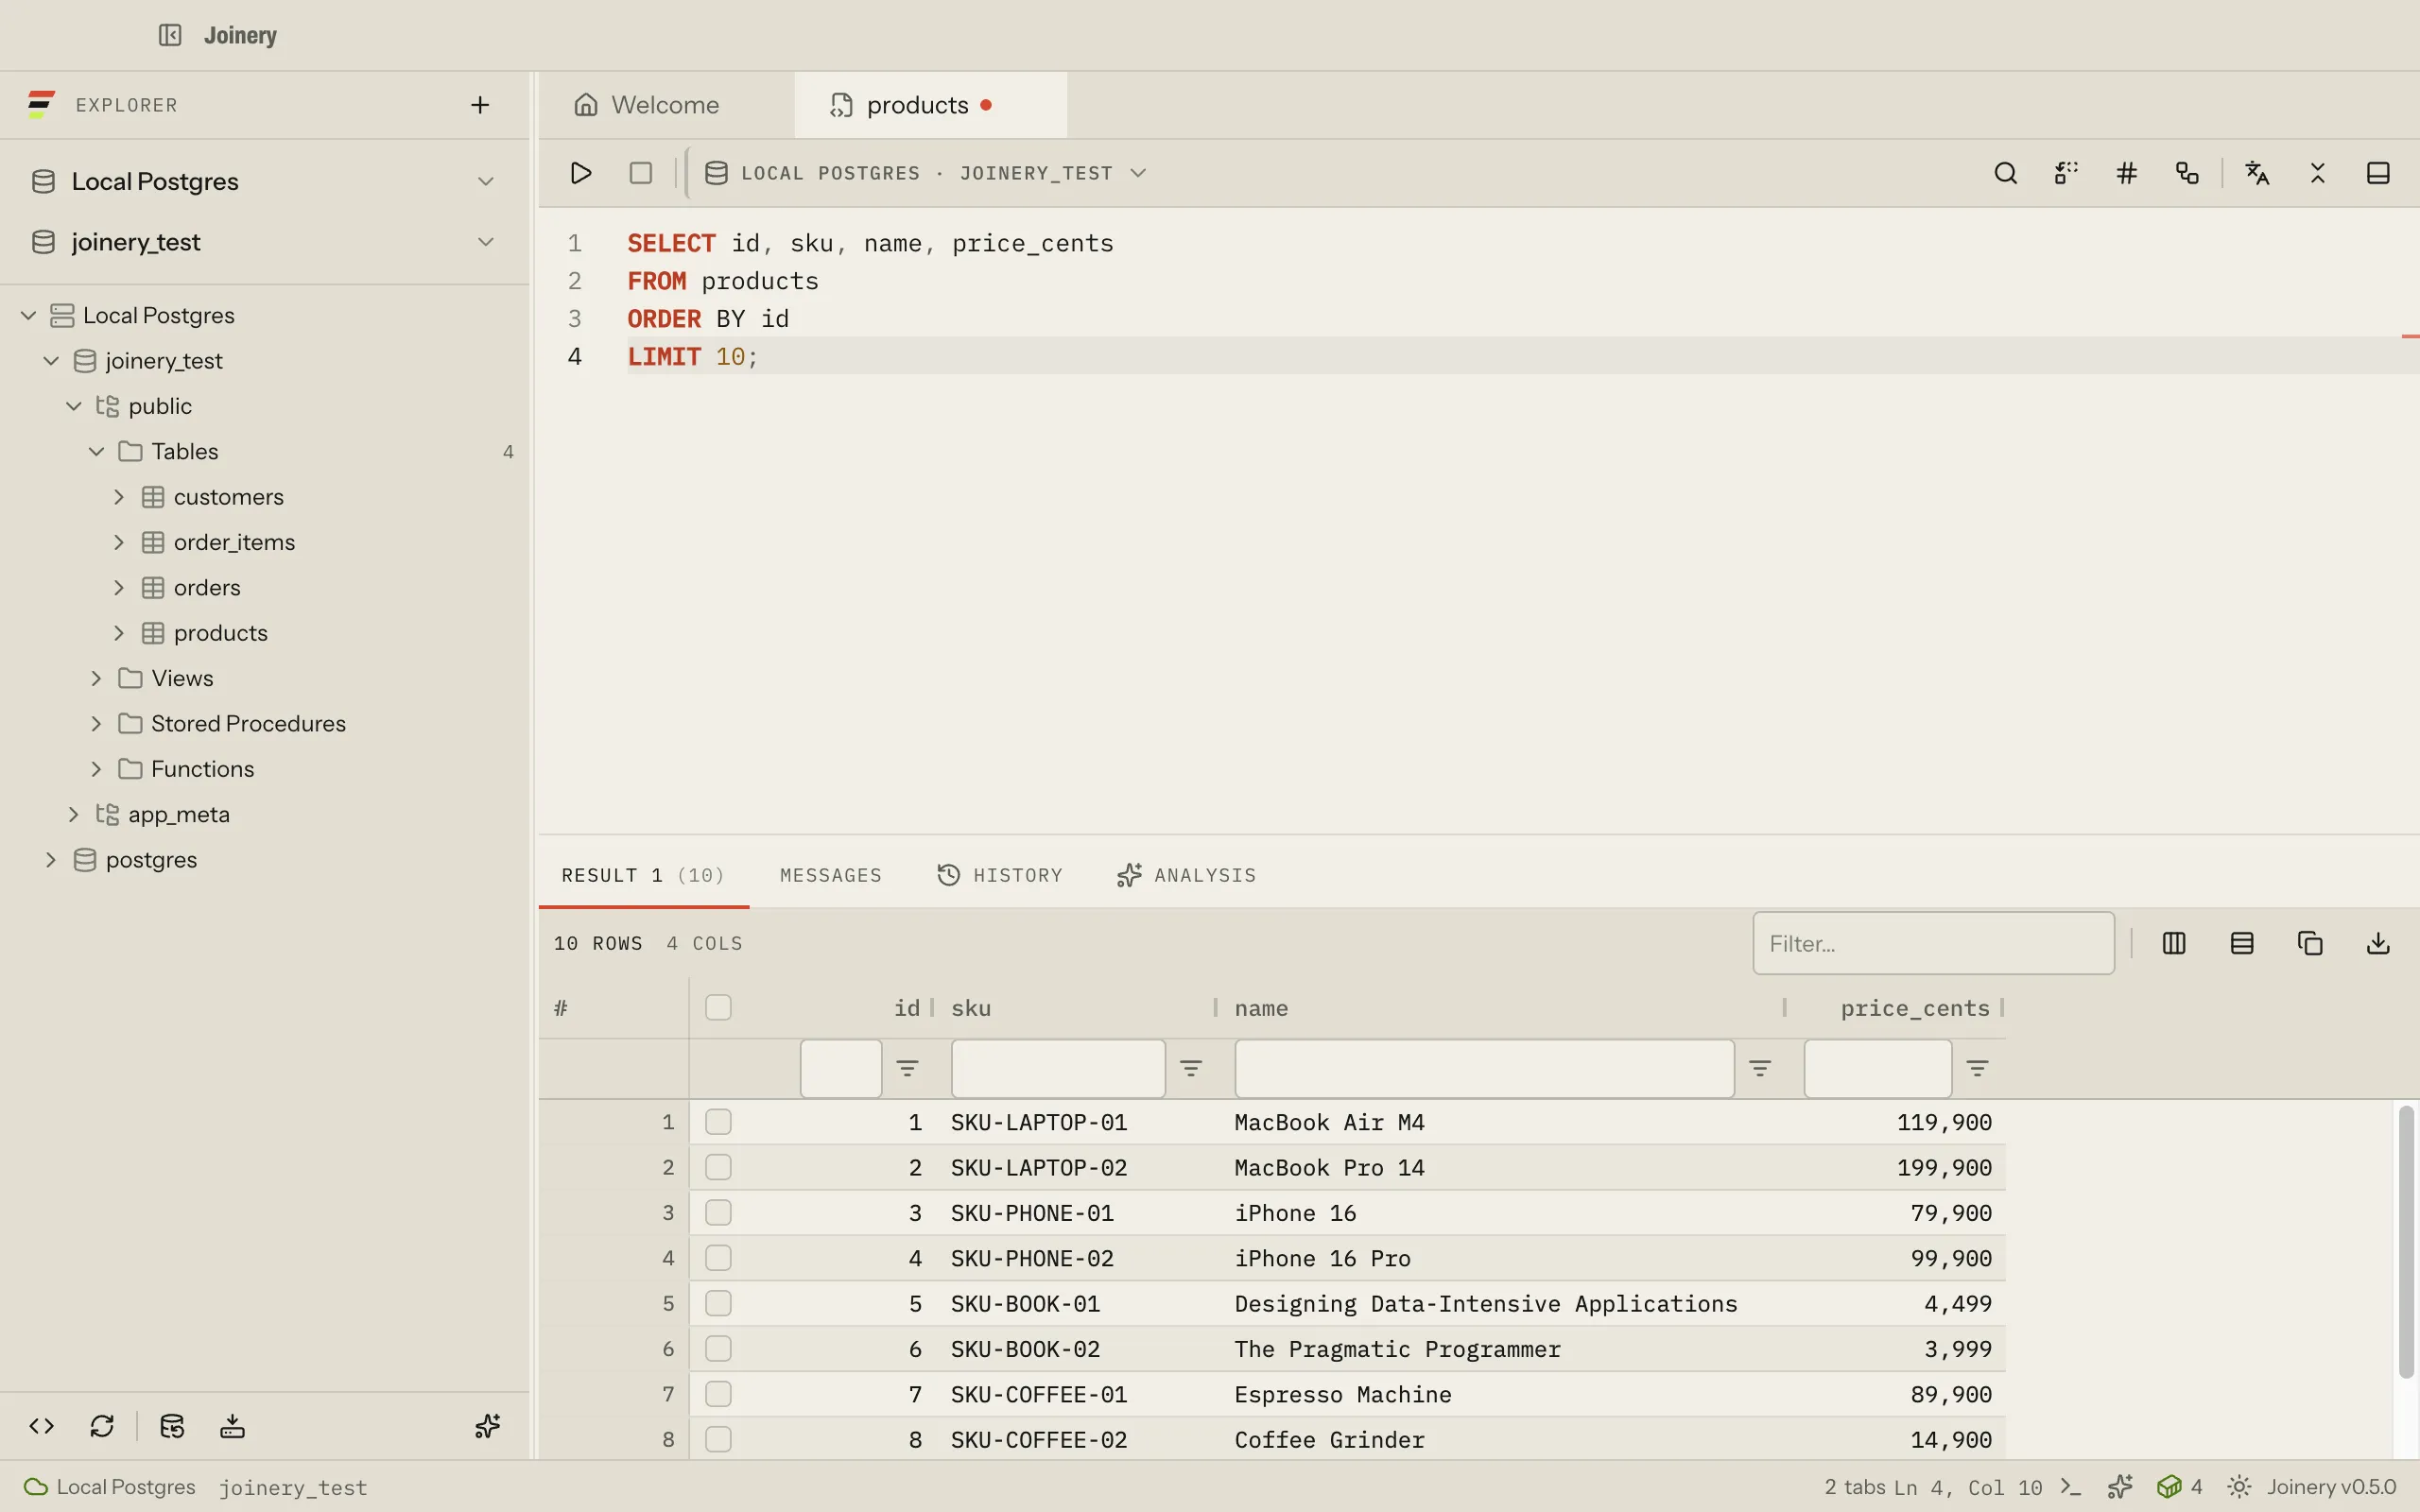Select row checkbox for SKU-PHONE-01

pyautogui.click(x=718, y=1213)
